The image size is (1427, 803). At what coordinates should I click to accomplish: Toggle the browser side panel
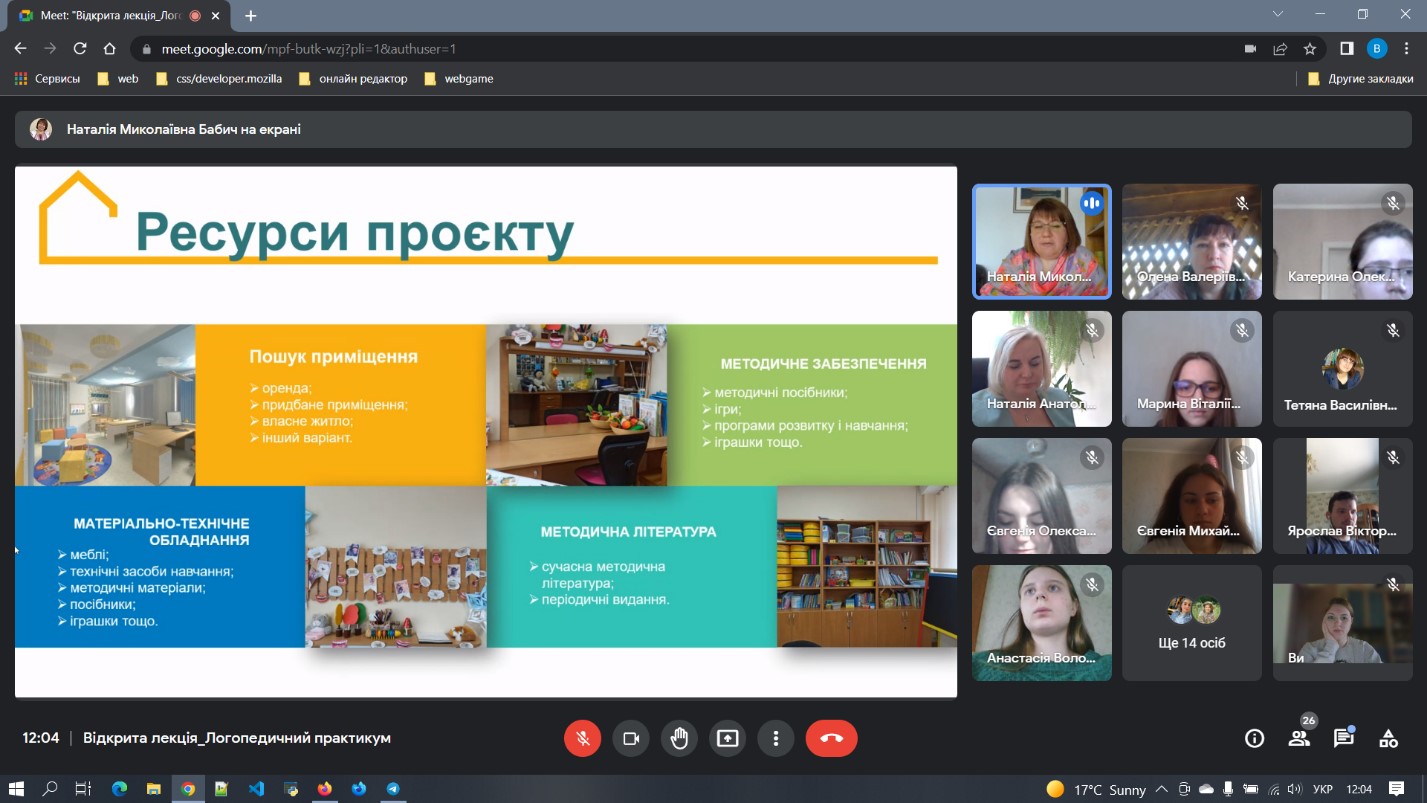pyautogui.click(x=1346, y=49)
